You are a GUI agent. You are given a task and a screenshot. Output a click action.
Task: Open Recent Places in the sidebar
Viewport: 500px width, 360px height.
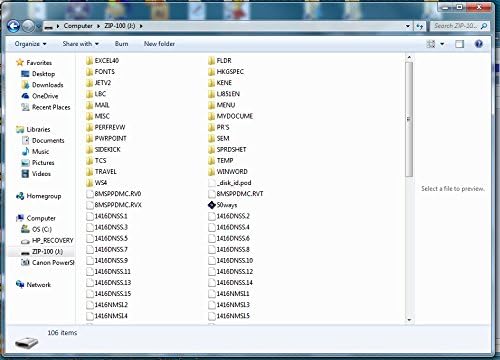(x=51, y=107)
